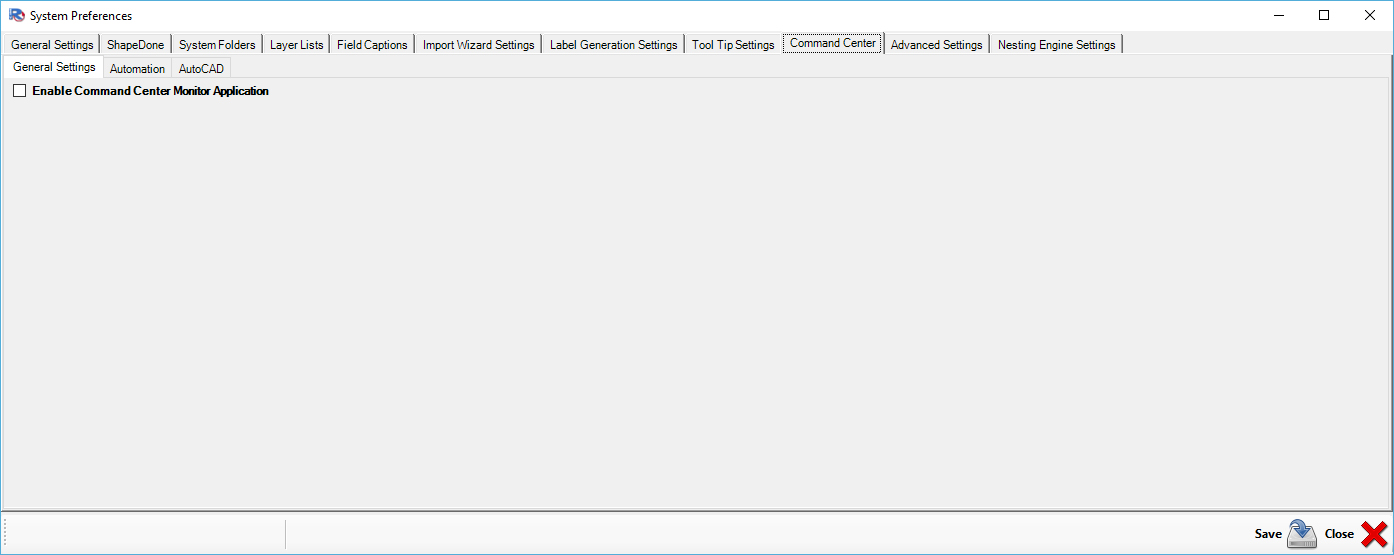Open the Automation sub-tab

pos(137,69)
